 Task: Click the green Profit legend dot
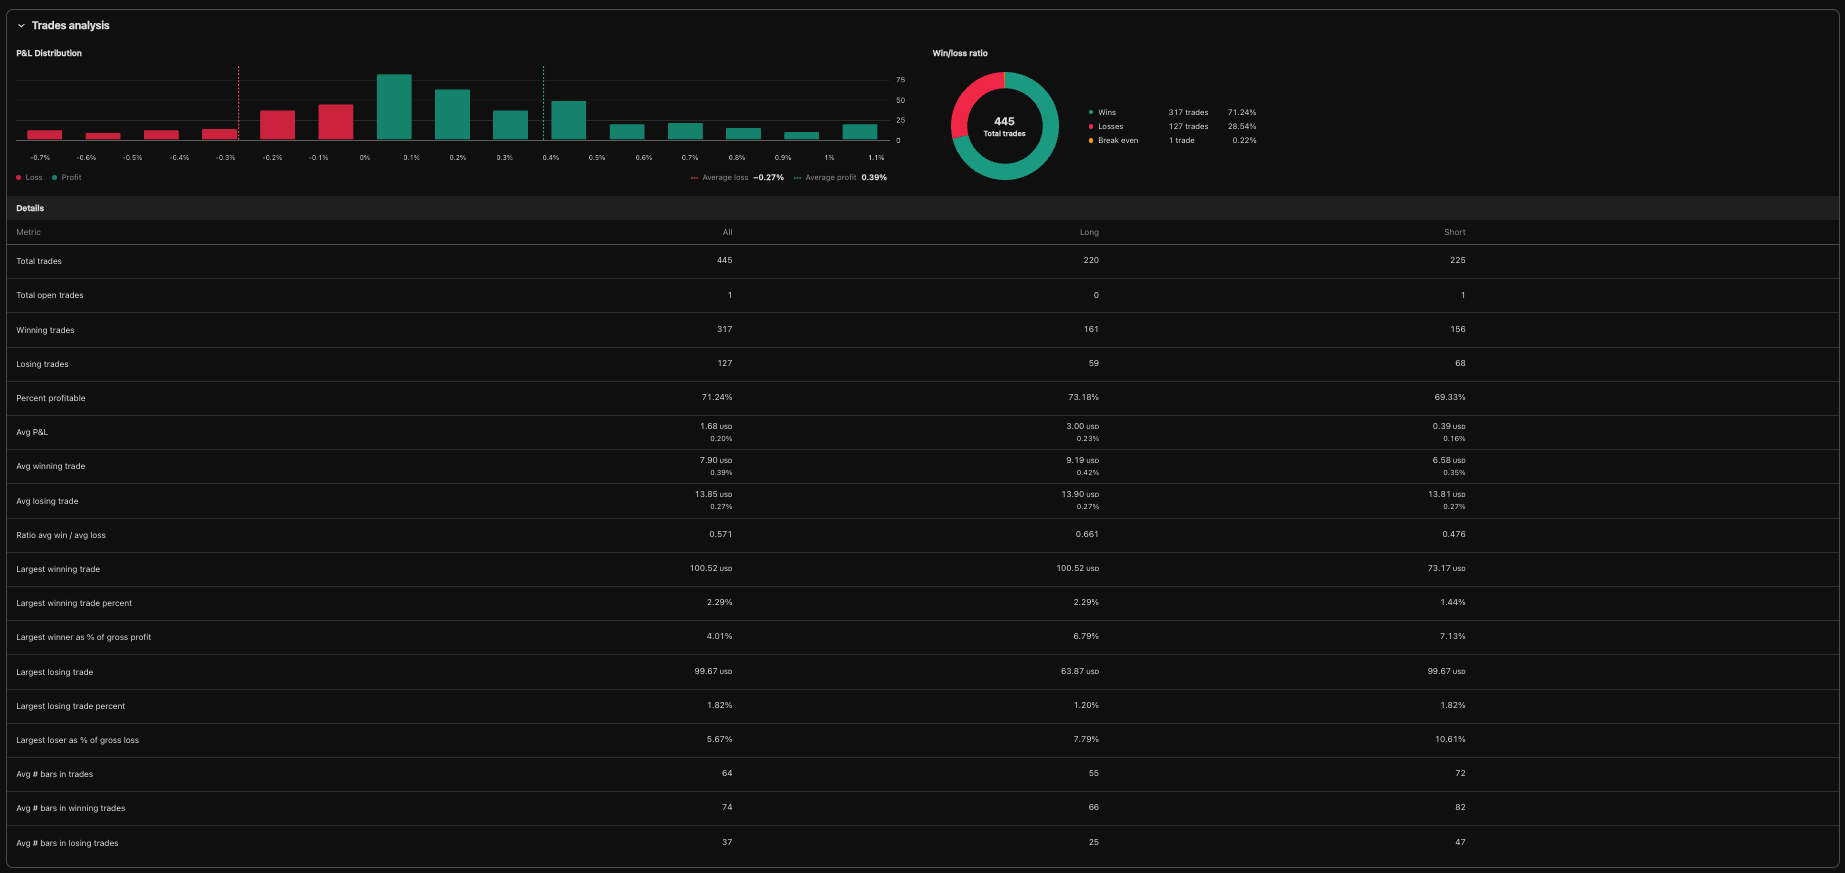54,178
